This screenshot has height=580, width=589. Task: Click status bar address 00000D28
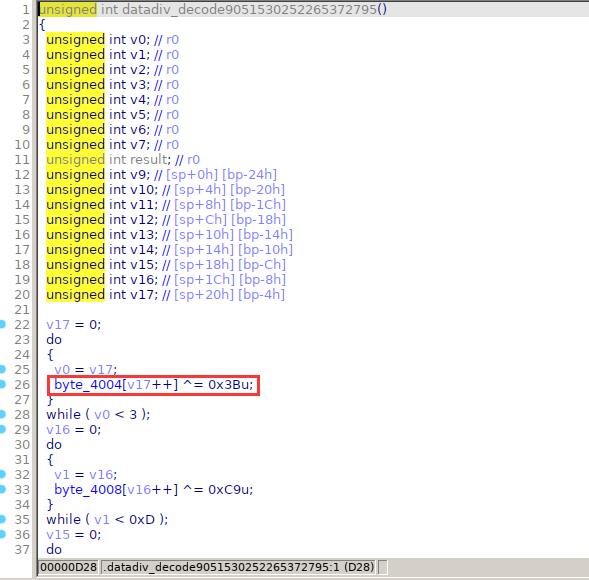[68, 567]
